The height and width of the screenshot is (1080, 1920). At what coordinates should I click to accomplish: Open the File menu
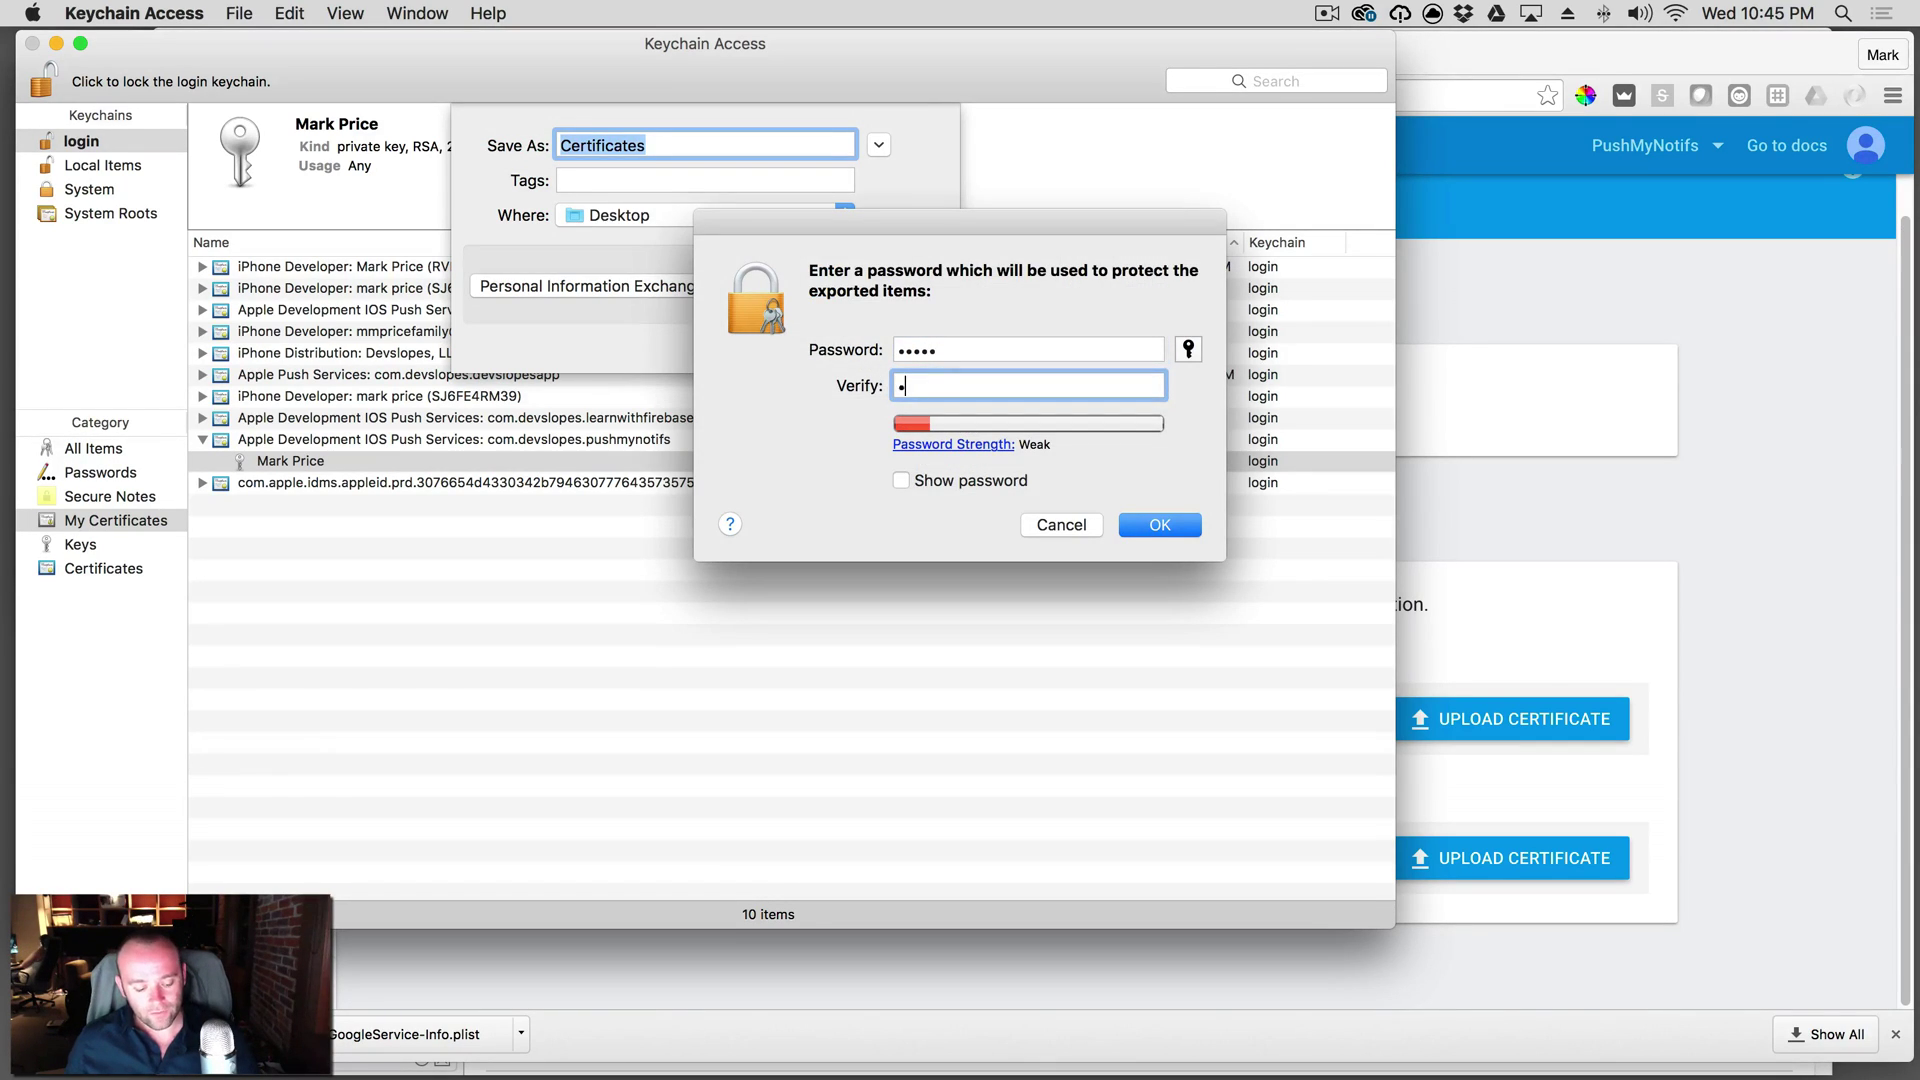[x=239, y=13]
